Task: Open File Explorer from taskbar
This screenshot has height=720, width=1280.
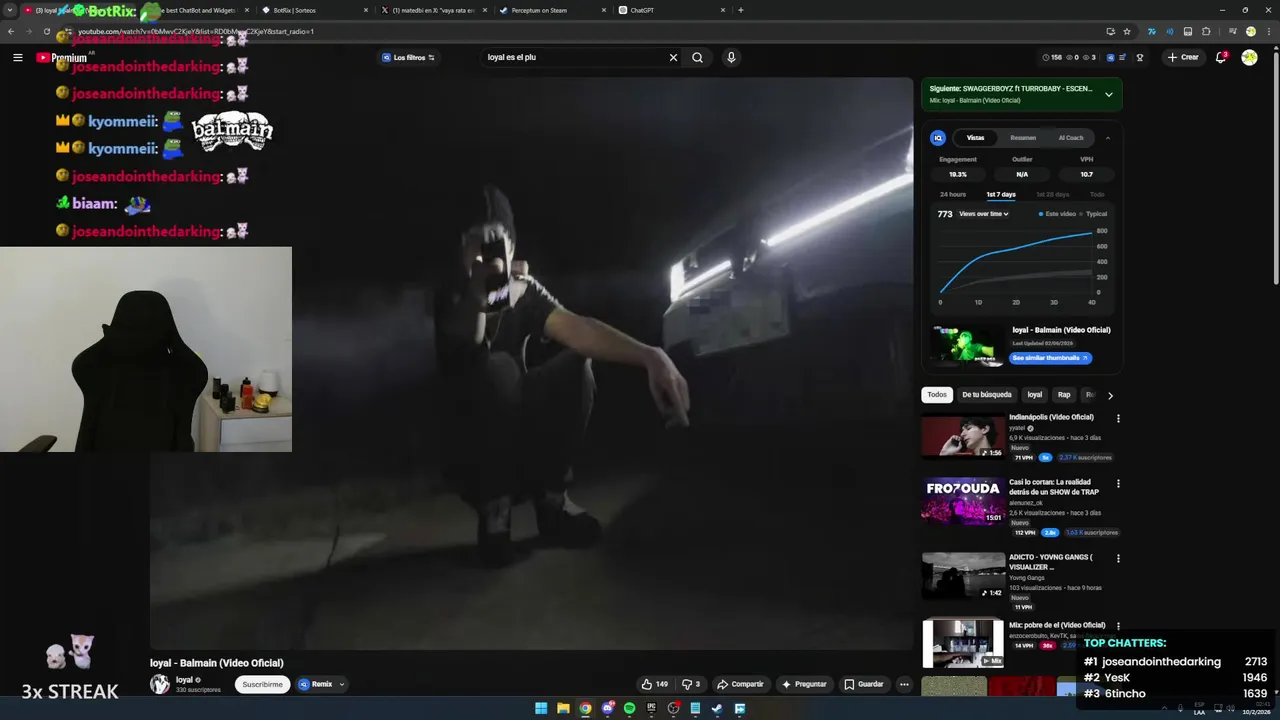Action: click(x=563, y=708)
